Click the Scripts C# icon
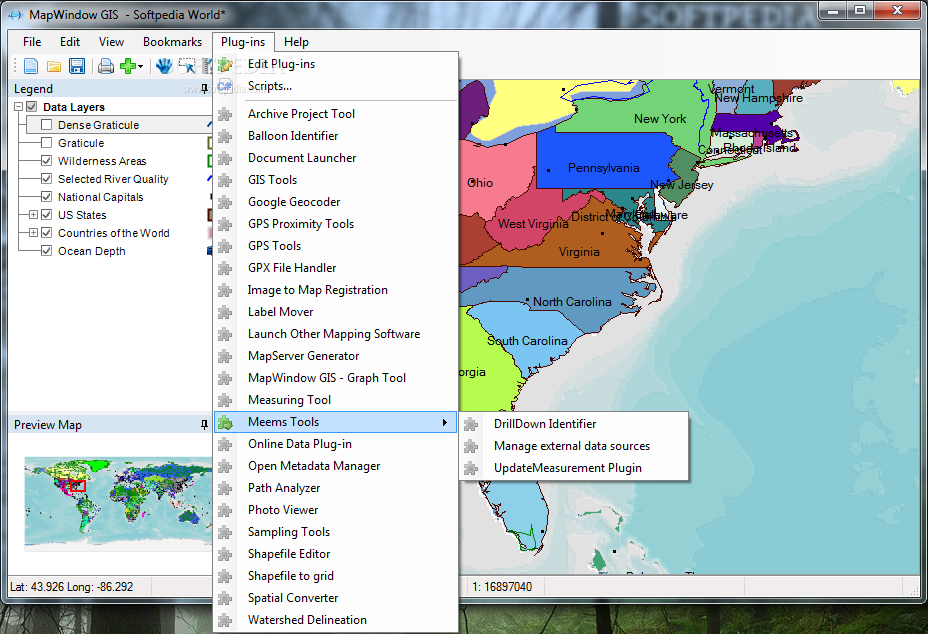Viewport: 928px width, 634px height. tap(225, 86)
